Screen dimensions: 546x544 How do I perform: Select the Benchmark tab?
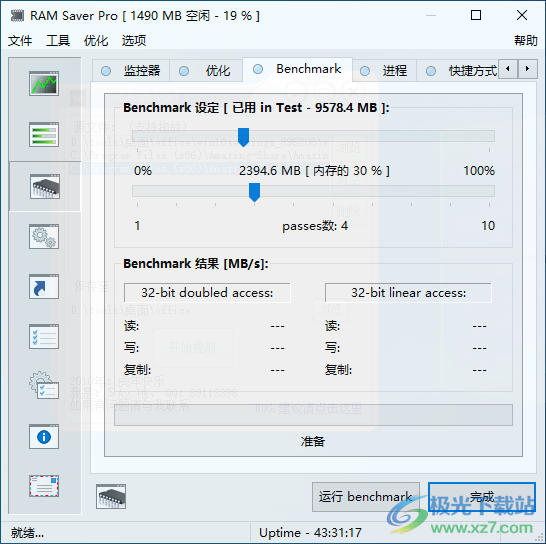pos(297,69)
